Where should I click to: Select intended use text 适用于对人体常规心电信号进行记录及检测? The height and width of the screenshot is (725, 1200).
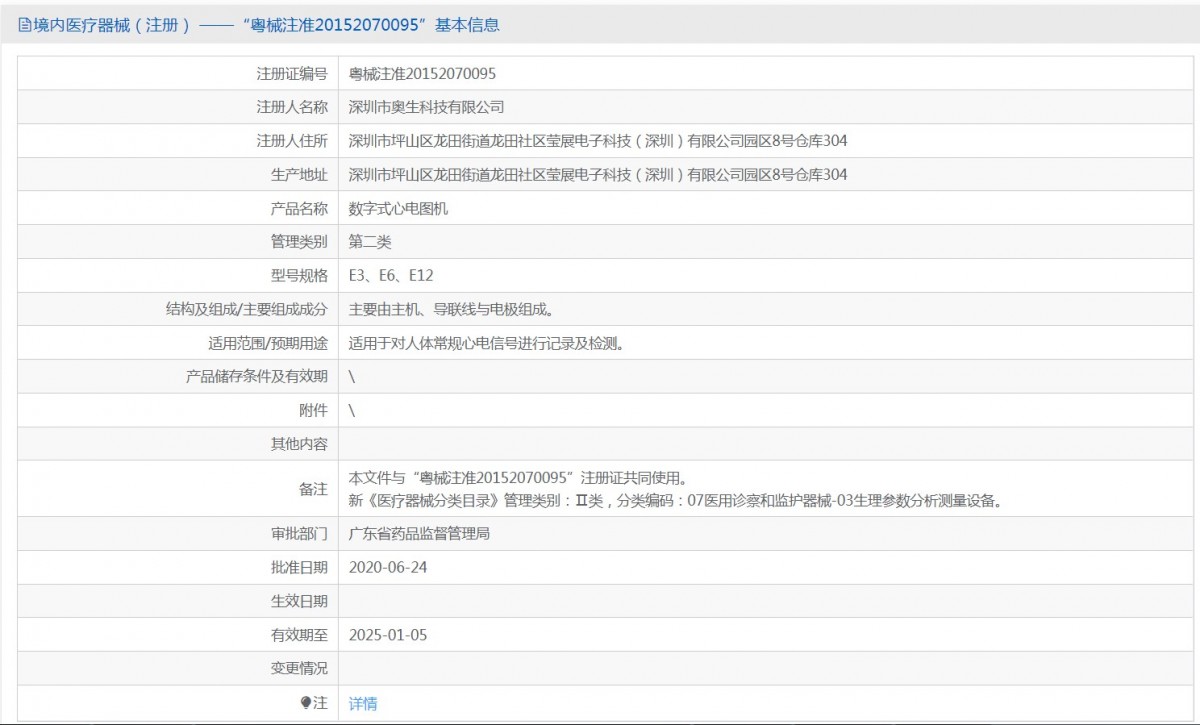pyautogui.click(x=487, y=344)
